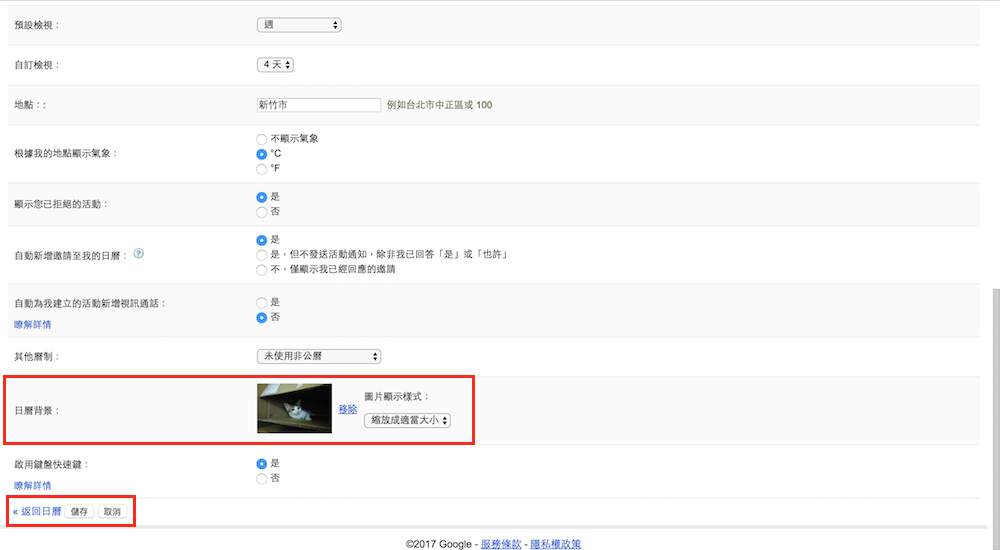Viewport: 1000px width, 550px height.
Task: Select 是，但不發送活動通知 invitation option
Action: pyautogui.click(x=261, y=255)
